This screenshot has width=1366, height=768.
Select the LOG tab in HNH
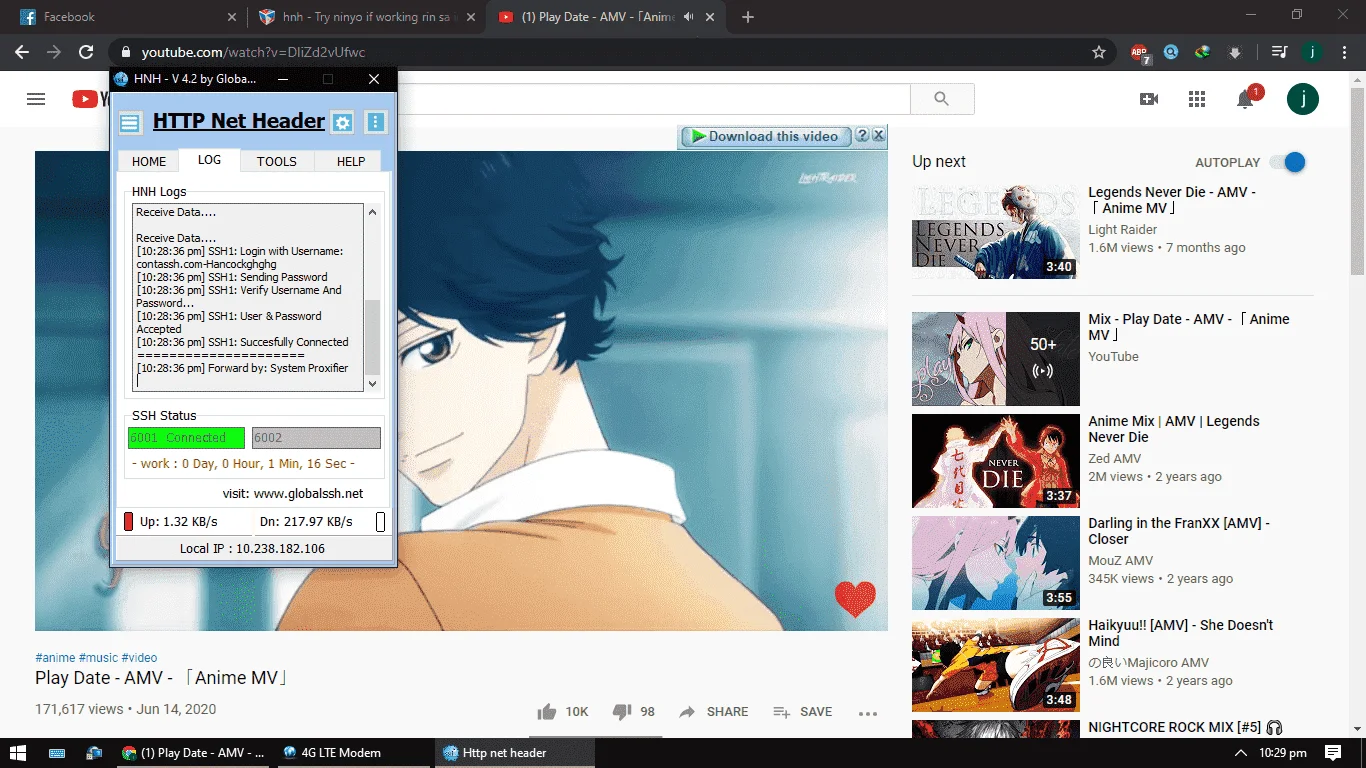click(209, 160)
